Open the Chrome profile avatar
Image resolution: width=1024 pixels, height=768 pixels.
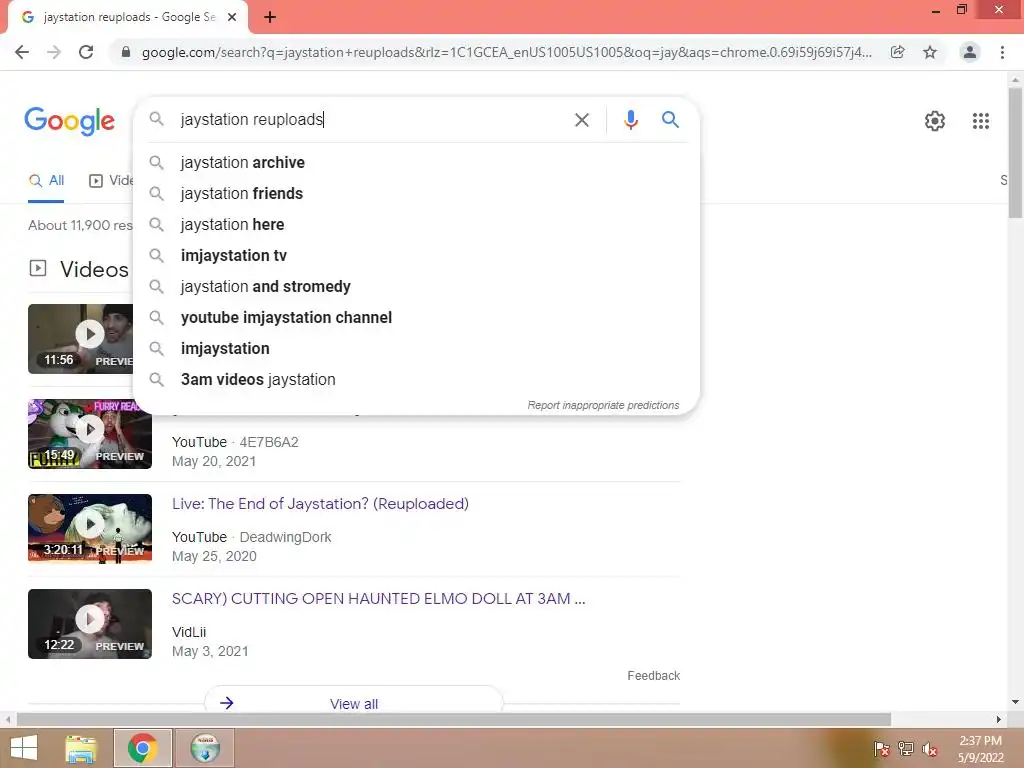click(x=970, y=52)
